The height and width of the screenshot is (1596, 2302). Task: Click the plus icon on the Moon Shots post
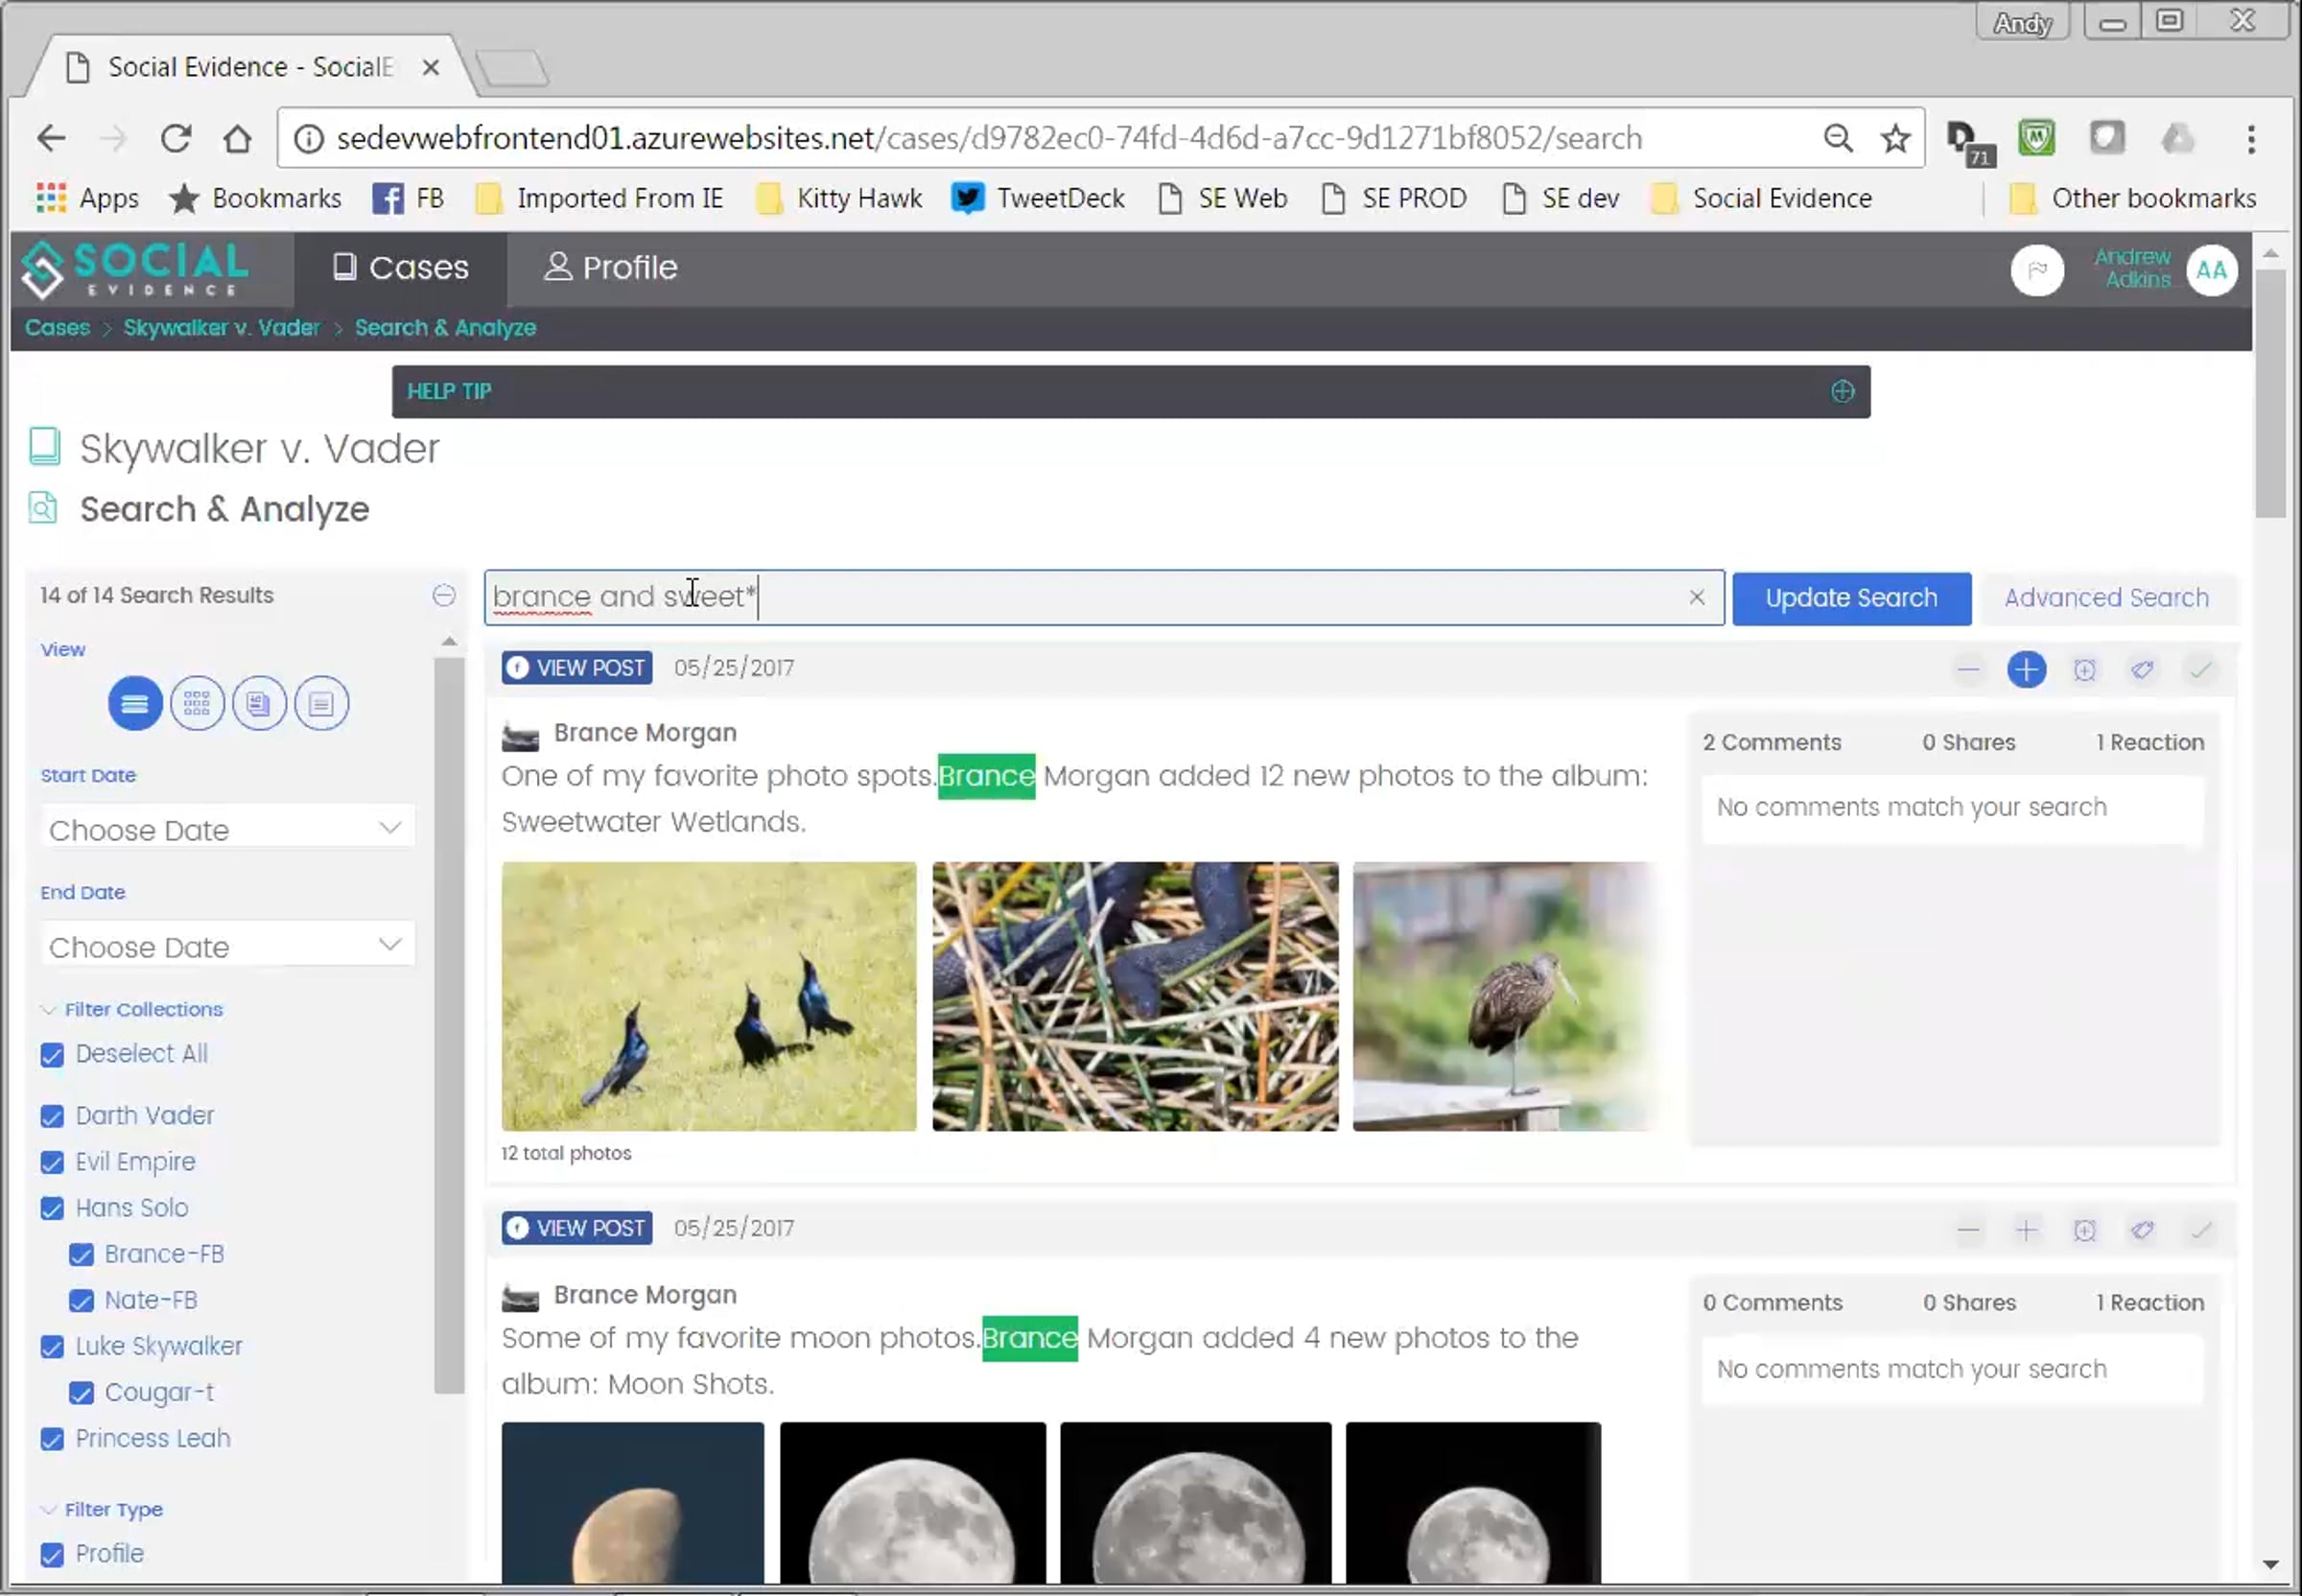click(x=2026, y=1231)
